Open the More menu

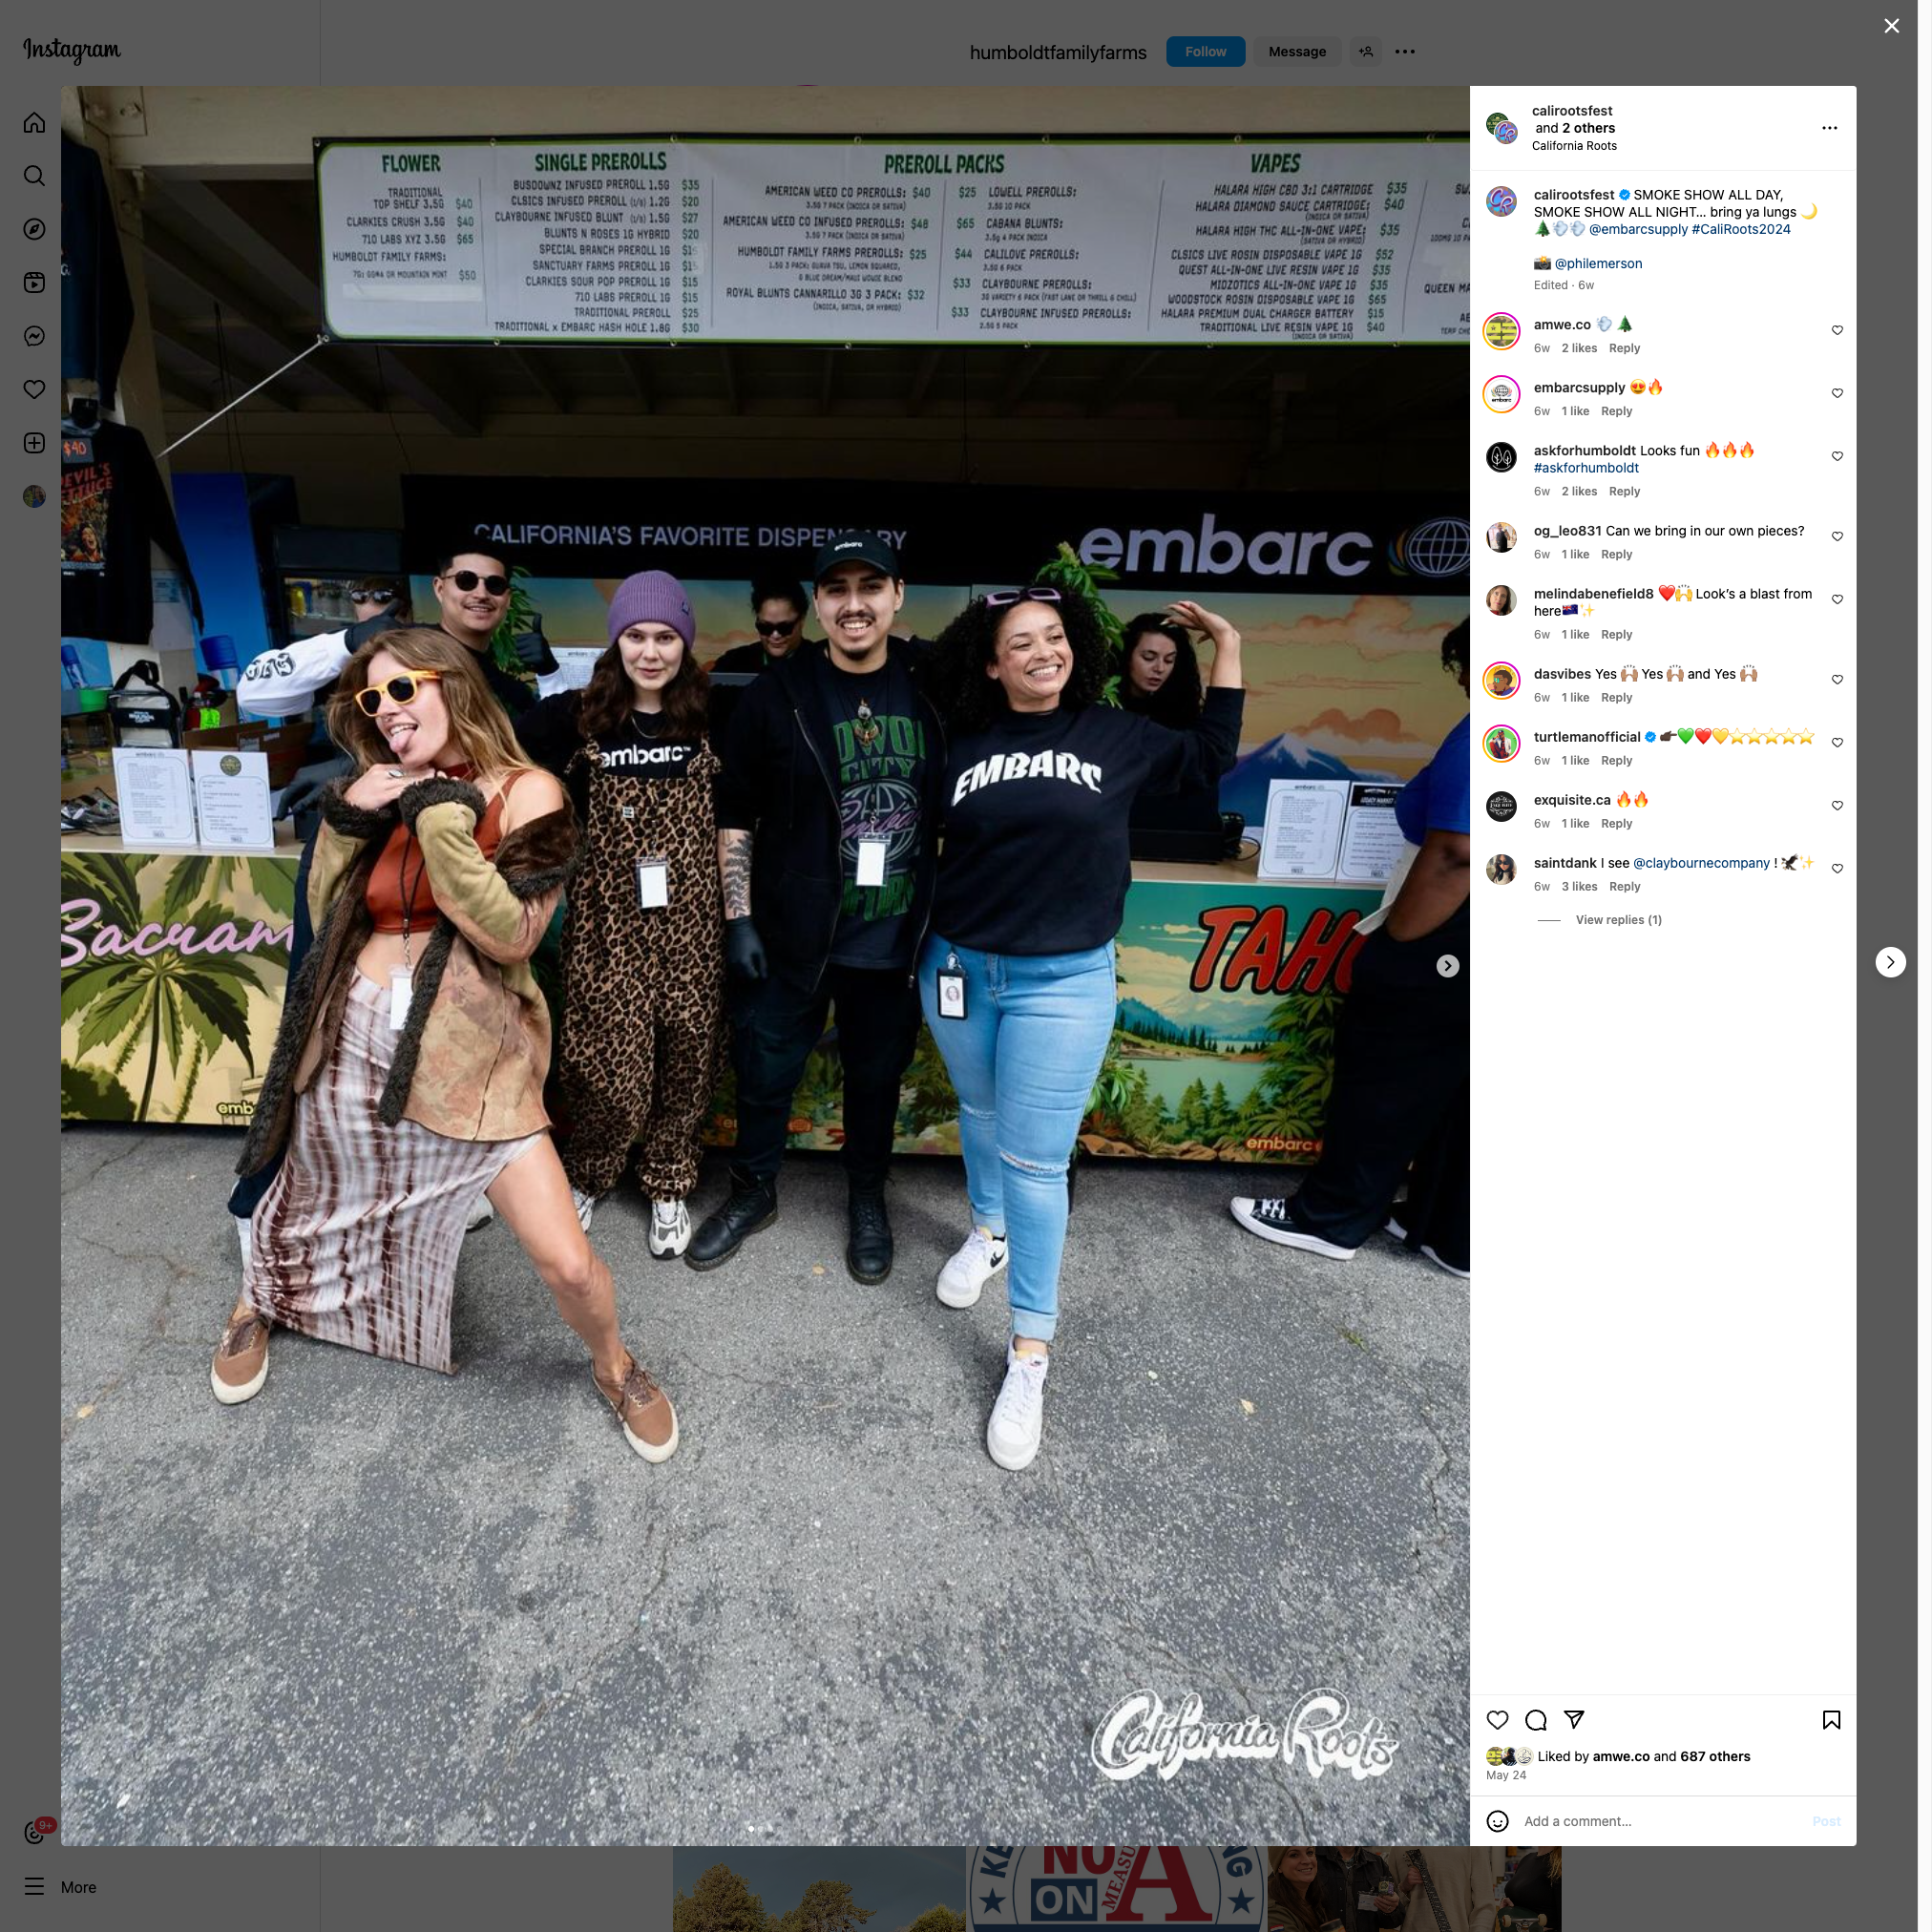61,1887
